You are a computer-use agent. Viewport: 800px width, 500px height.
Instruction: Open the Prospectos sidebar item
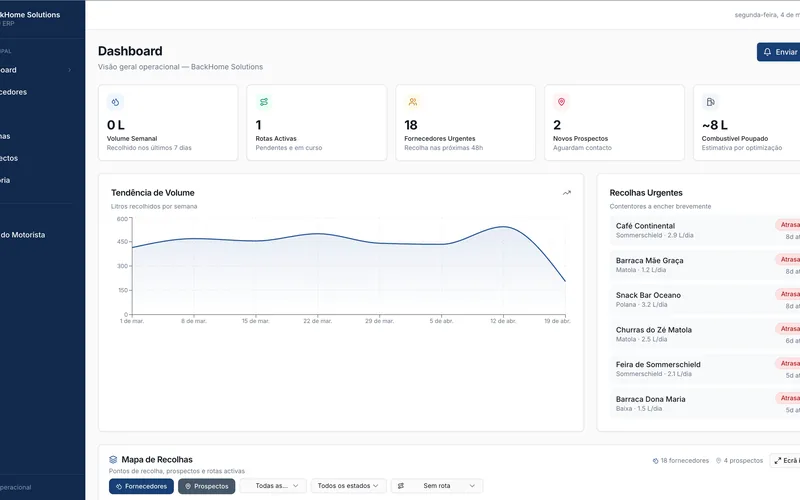tap(36, 158)
